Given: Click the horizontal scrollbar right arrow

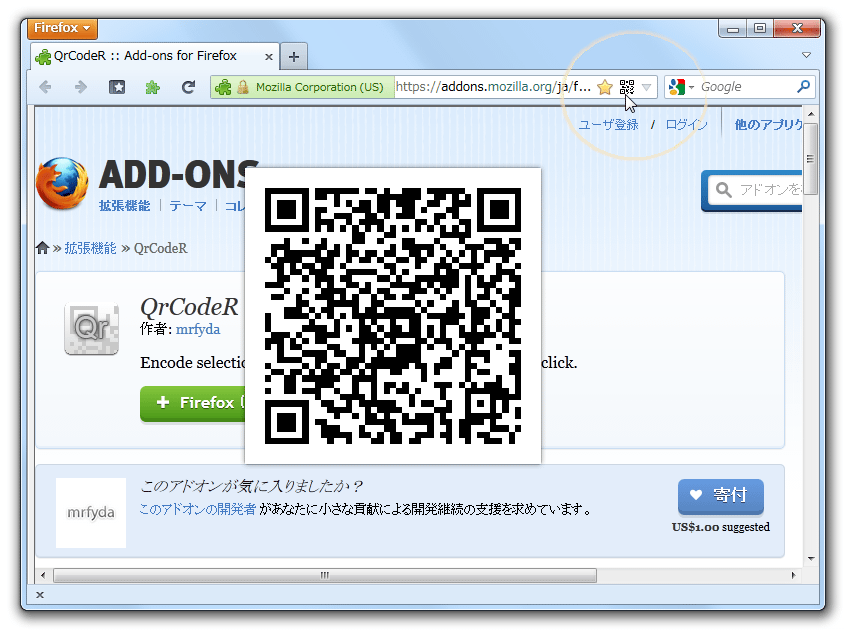Looking at the screenshot, I should tap(793, 575).
